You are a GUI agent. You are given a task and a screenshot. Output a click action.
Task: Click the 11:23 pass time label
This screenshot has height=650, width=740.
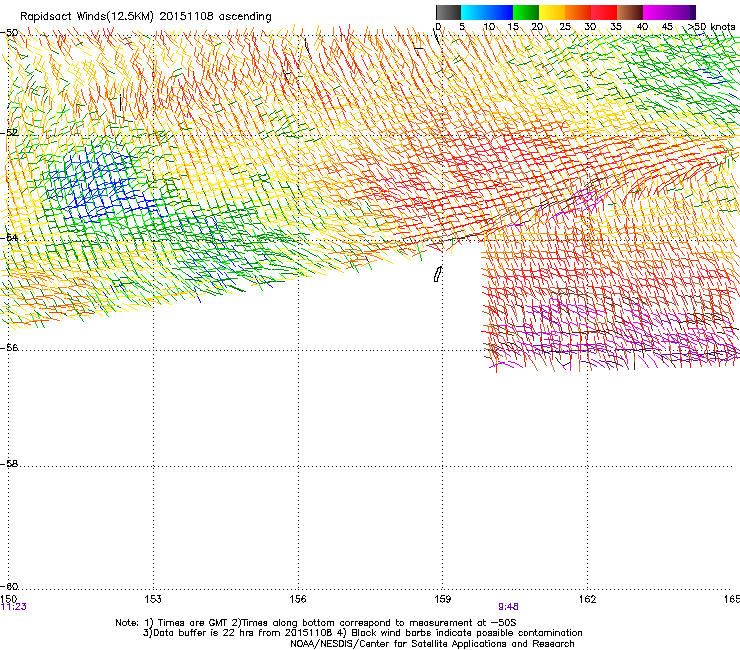pos(14,607)
